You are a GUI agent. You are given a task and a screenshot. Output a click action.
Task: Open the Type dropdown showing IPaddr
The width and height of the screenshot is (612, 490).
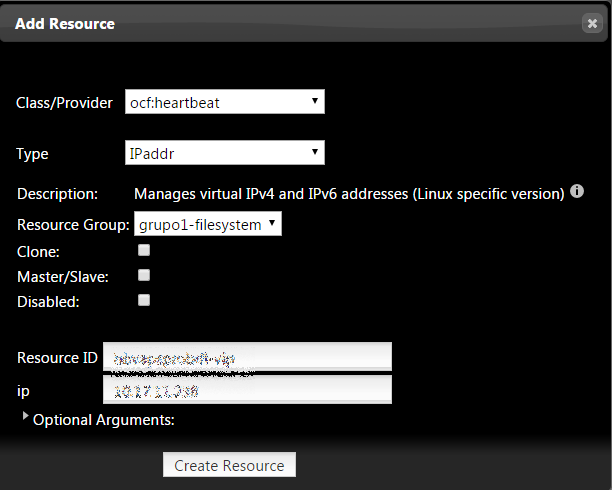pyautogui.click(x=225, y=153)
